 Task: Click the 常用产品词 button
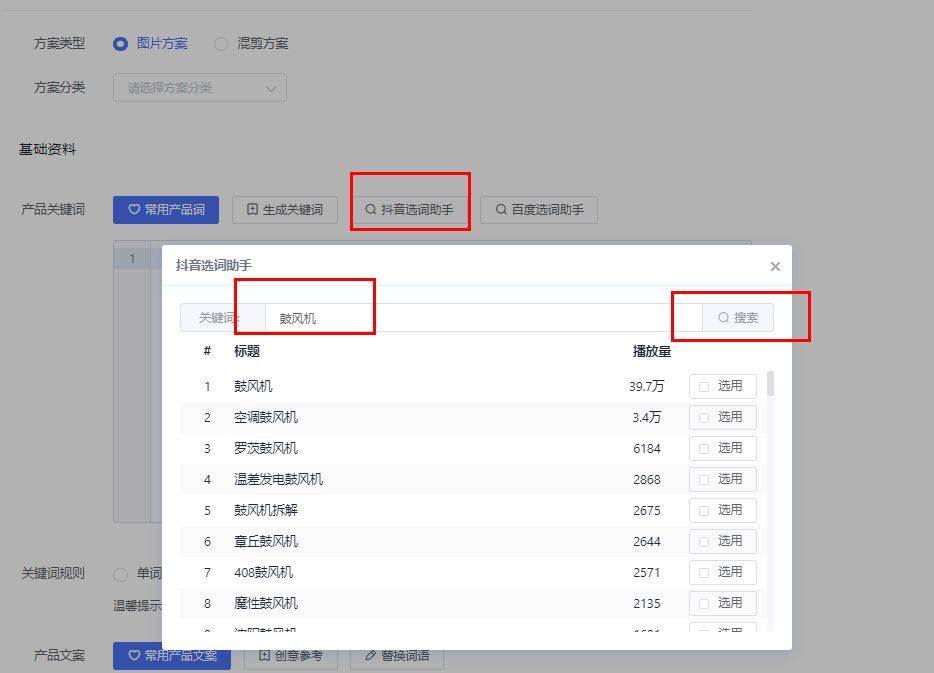pos(166,210)
